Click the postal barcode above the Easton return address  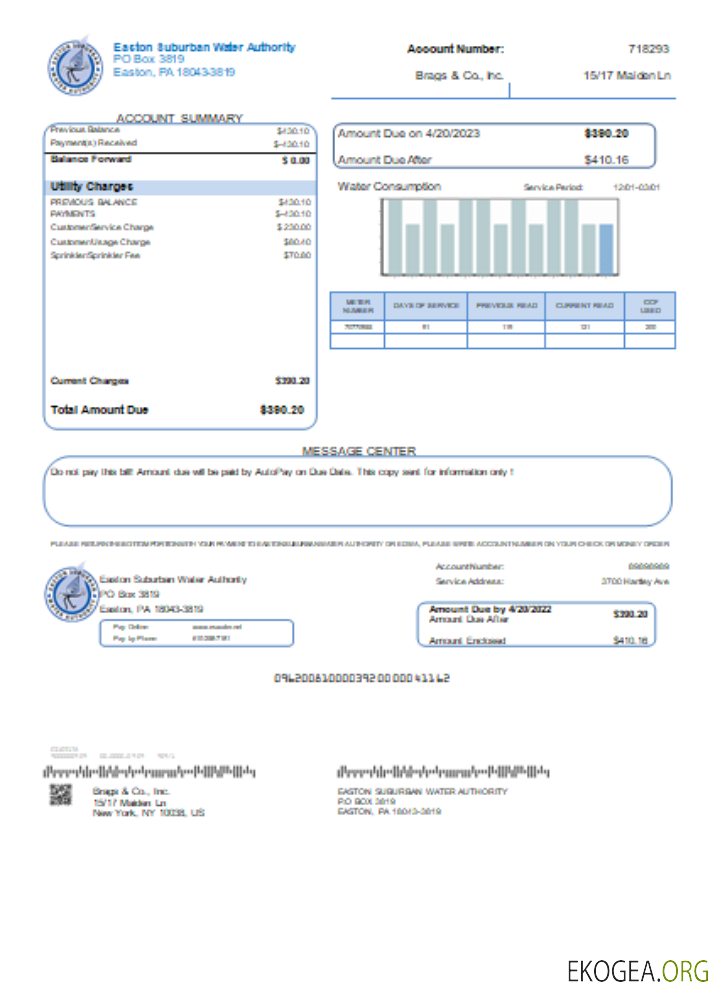[x=445, y=772]
